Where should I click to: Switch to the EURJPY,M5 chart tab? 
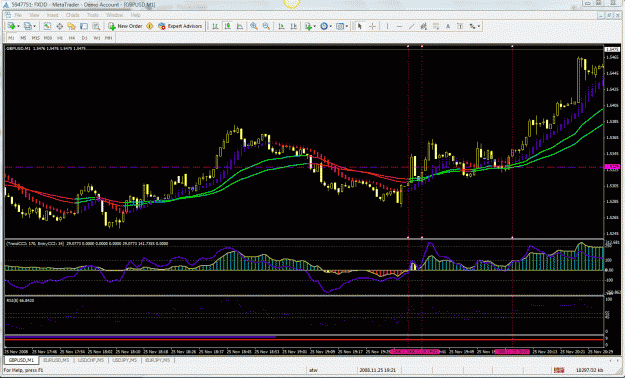[157, 360]
